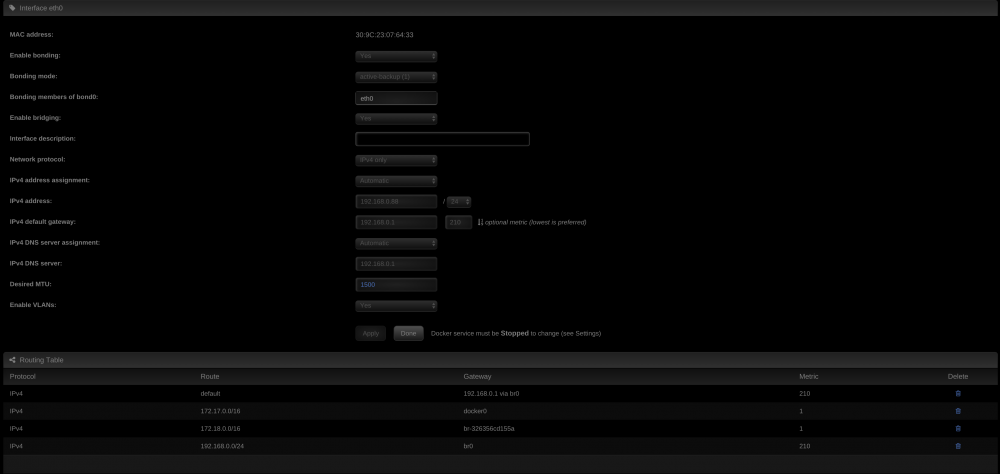Click the Routing Table share icon
This screenshot has height=474, width=1000.
point(12,360)
